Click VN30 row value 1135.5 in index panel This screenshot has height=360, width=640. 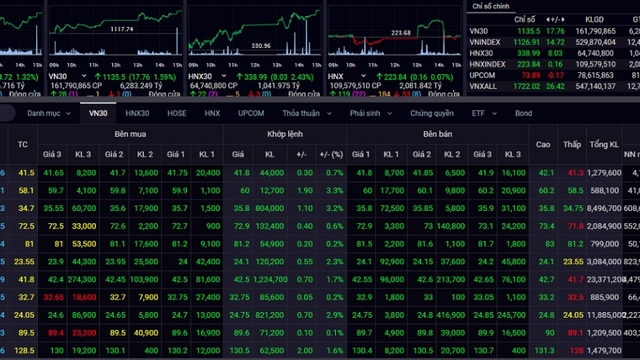(x=529, y=31)
